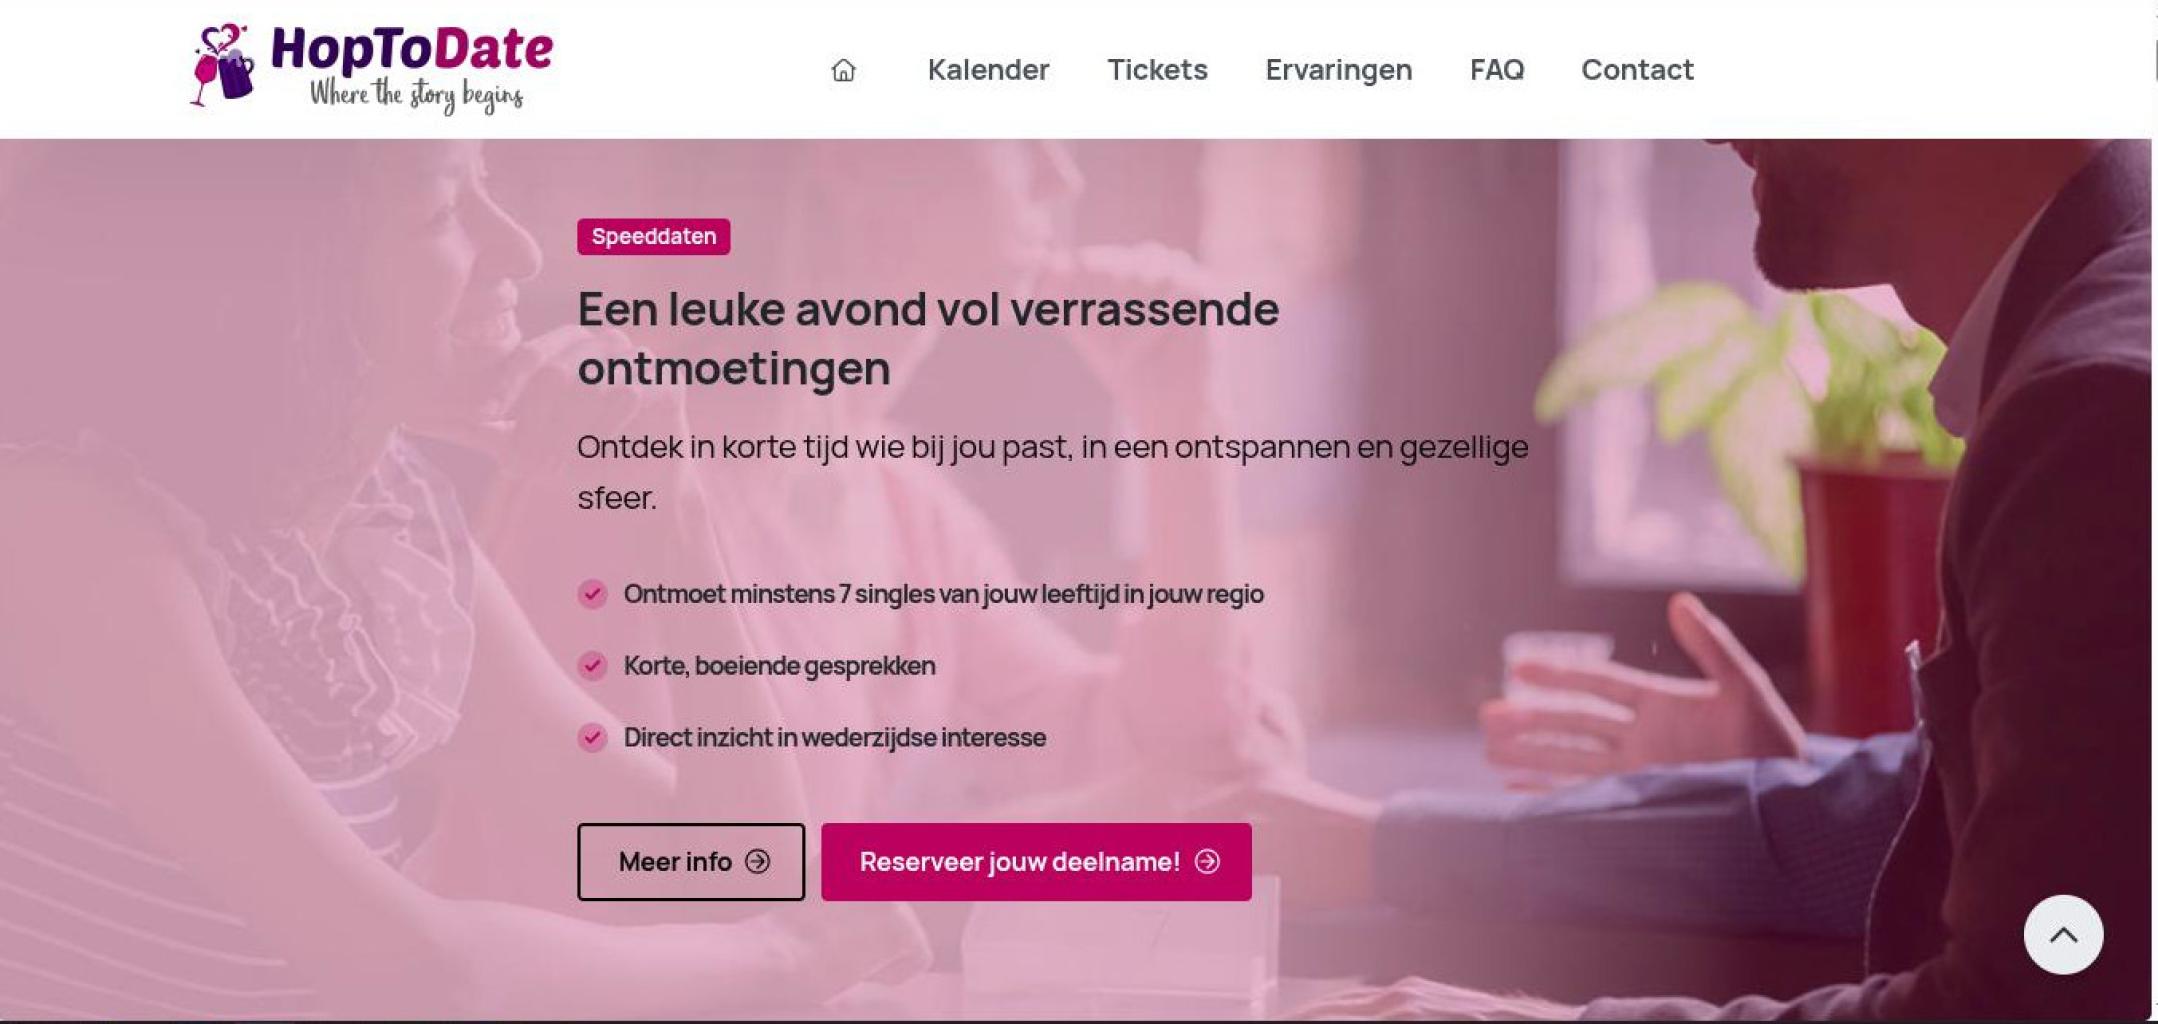Open the Tickets menu item
The image size is (2158, 1024).
coord(1157,70)
